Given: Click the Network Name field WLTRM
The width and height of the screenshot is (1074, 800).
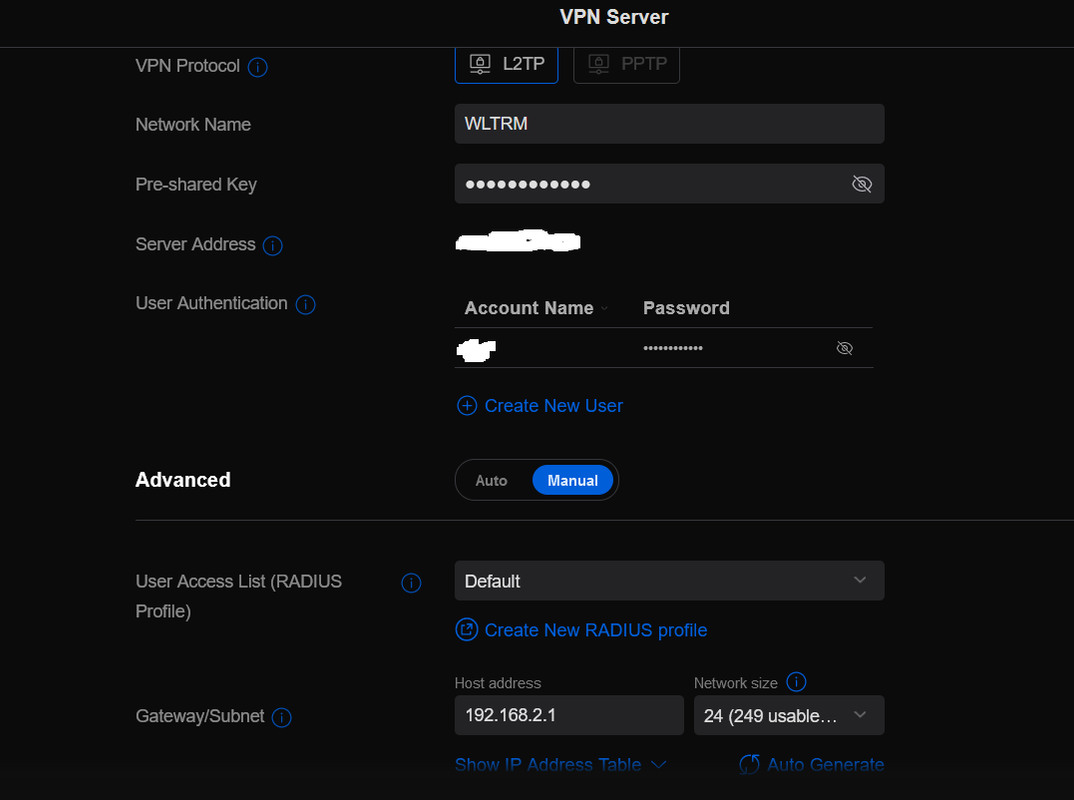Looking at the screenshot, I should point(669,124).
